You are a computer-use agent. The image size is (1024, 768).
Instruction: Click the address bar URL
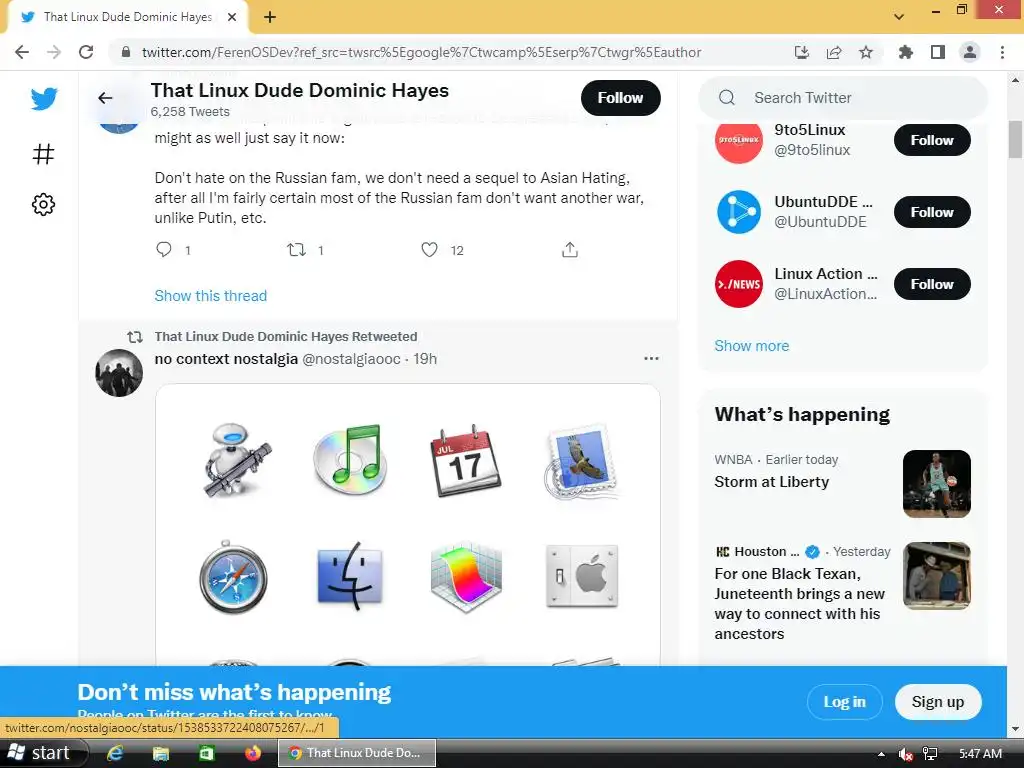pyautogui.click(x=421, y=52)
